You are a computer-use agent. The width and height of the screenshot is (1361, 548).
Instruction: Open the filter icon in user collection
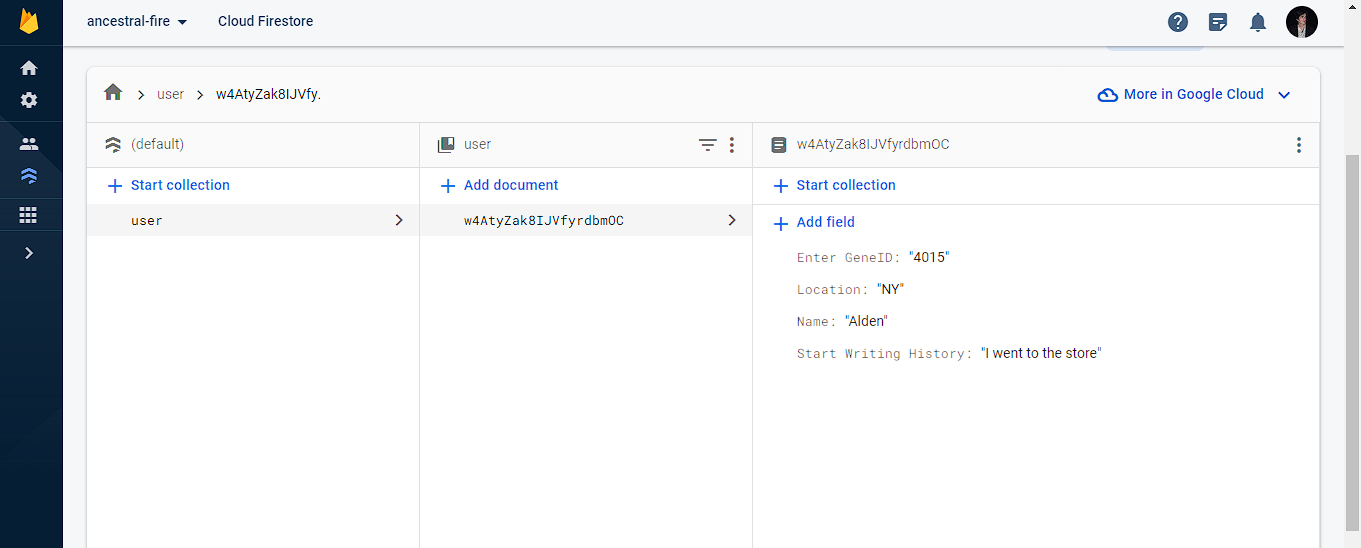(x=707, y=145)
